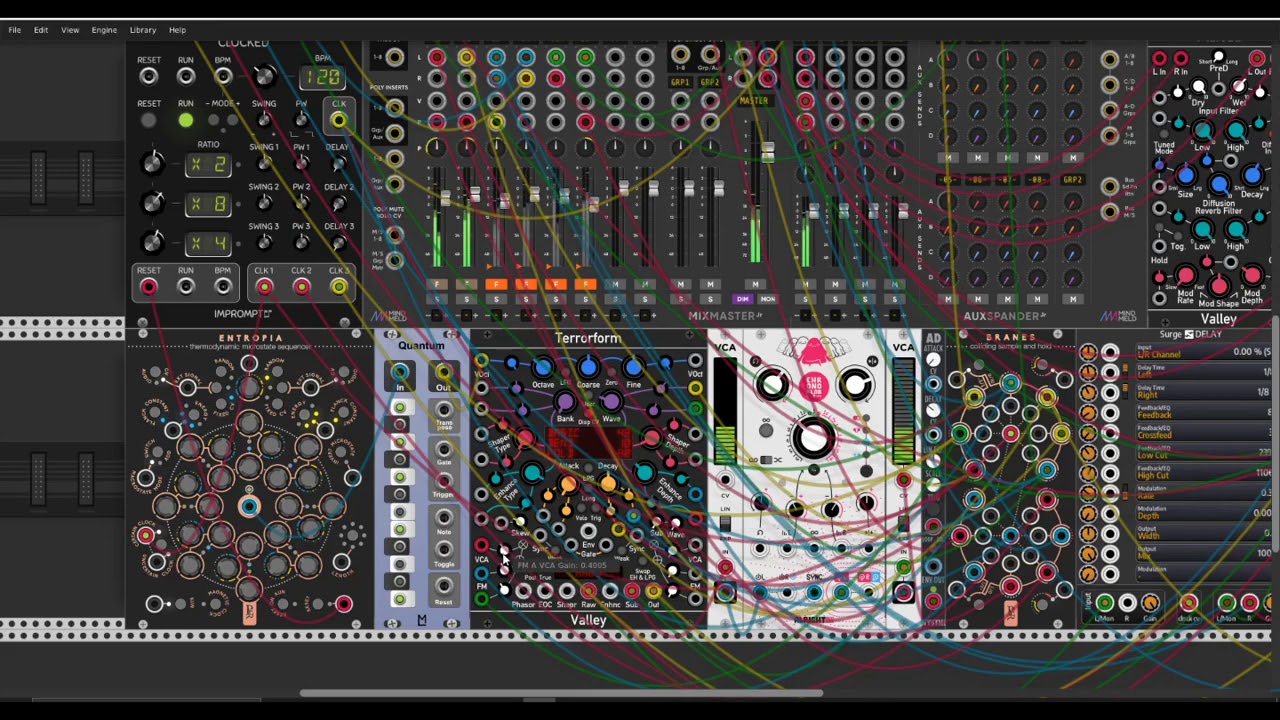Click the Quantum Toggle jack

tap(443, 550)
